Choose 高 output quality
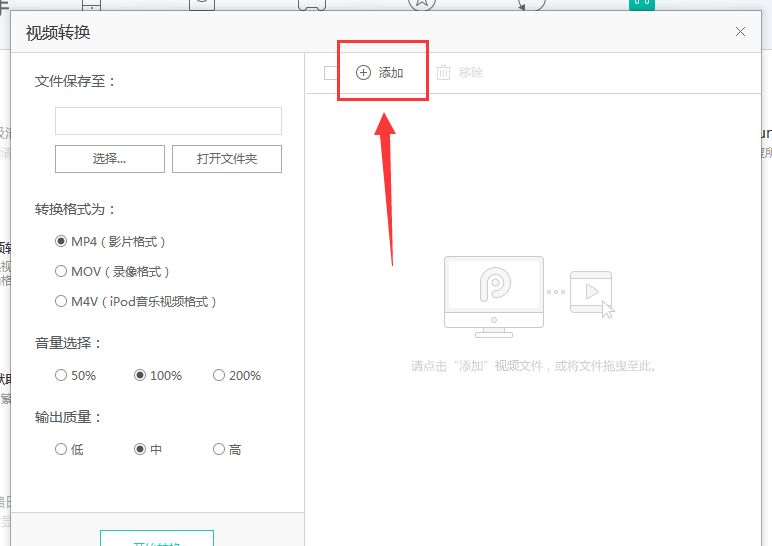Viewport: 772px width, 546px height. [219, 449]
